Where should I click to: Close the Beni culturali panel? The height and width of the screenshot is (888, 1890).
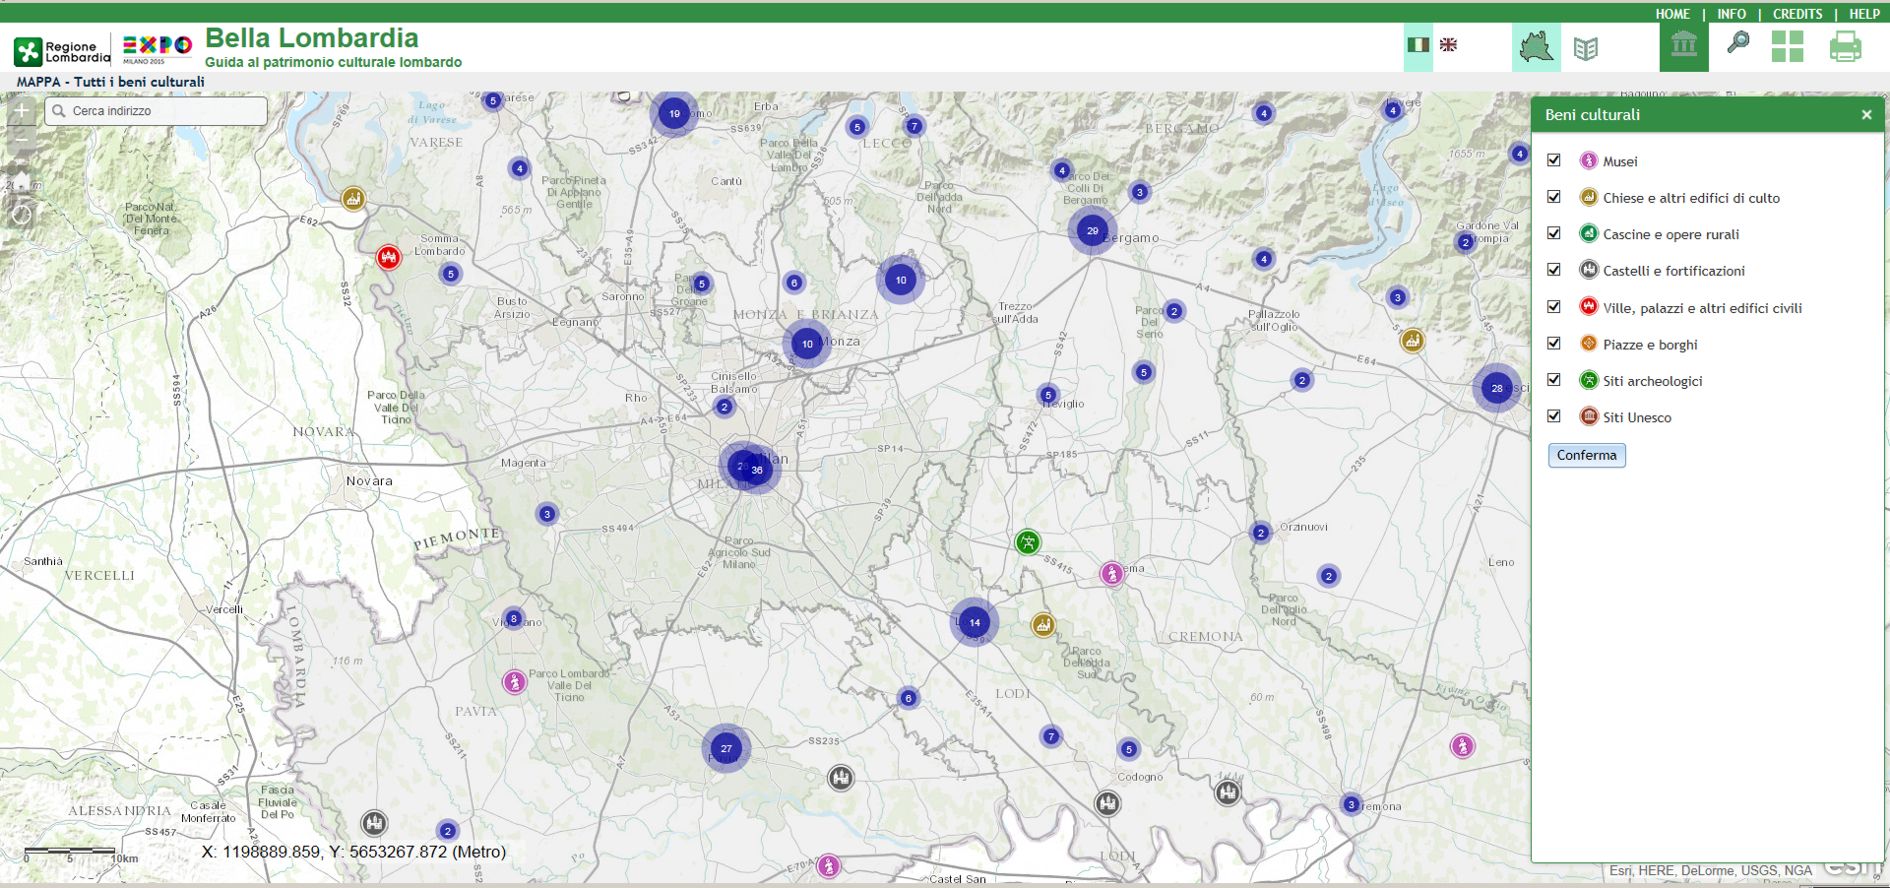[1866, 115]
